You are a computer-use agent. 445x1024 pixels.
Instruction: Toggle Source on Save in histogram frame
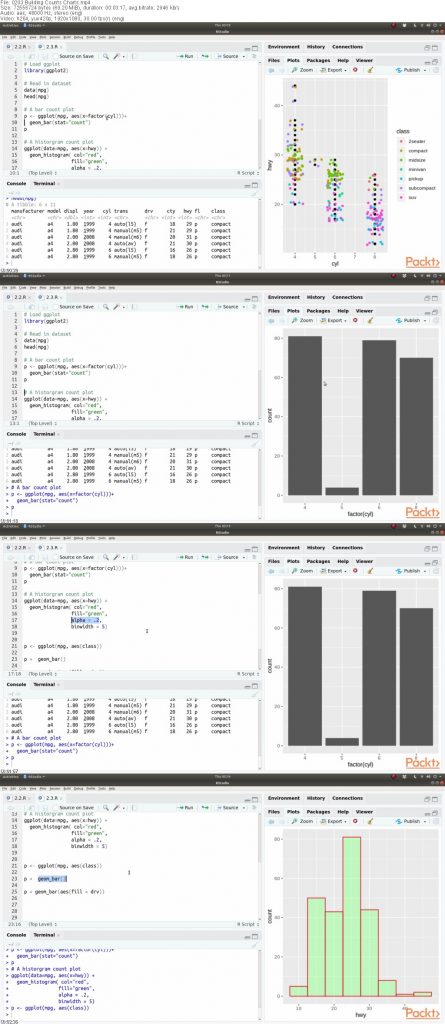click(x=73, y=807)
